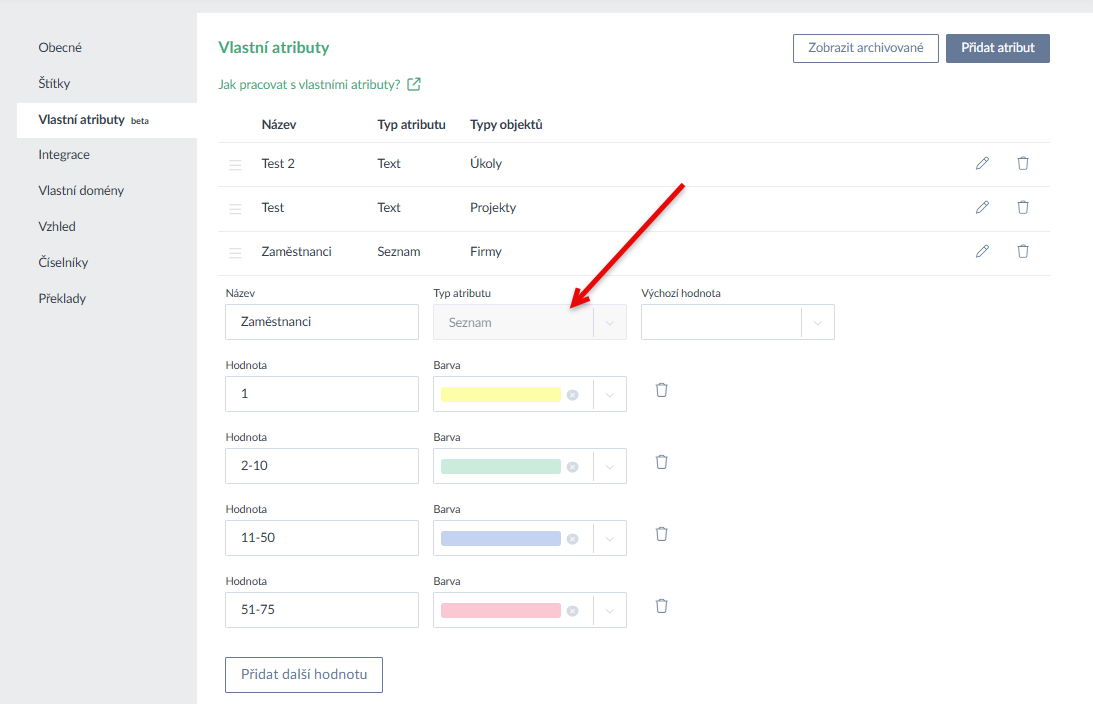
Task: Clear the pink color of value 51-75
Action: click(x=572, y=611)
